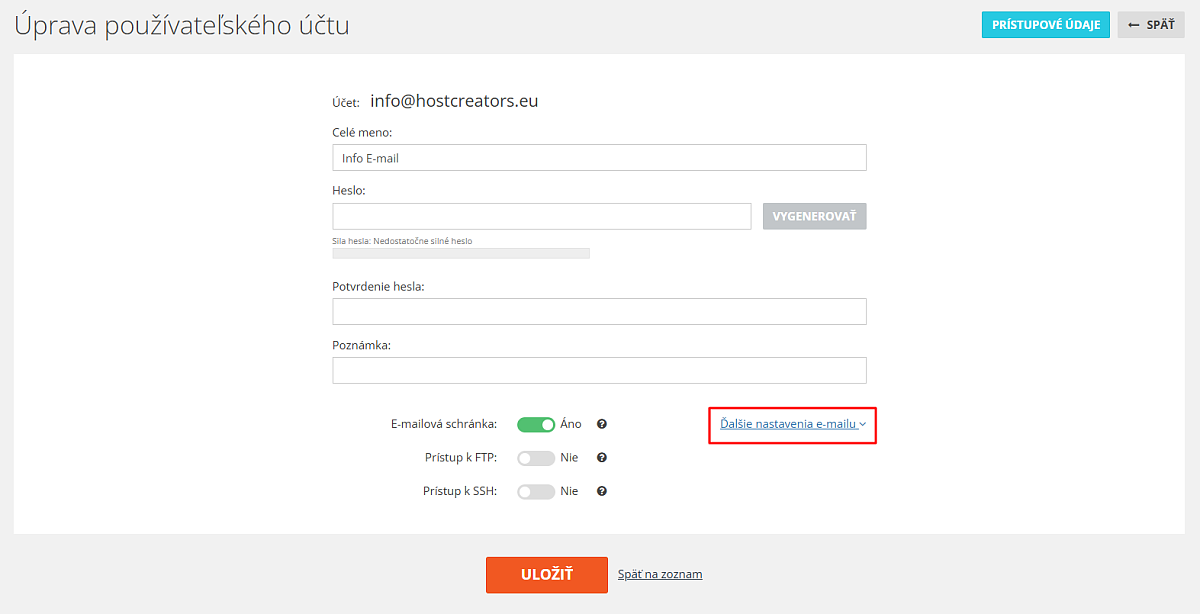1200x614 pixels.
Task: Focus the Poznámka text field
Action: [x=599, y=370]
